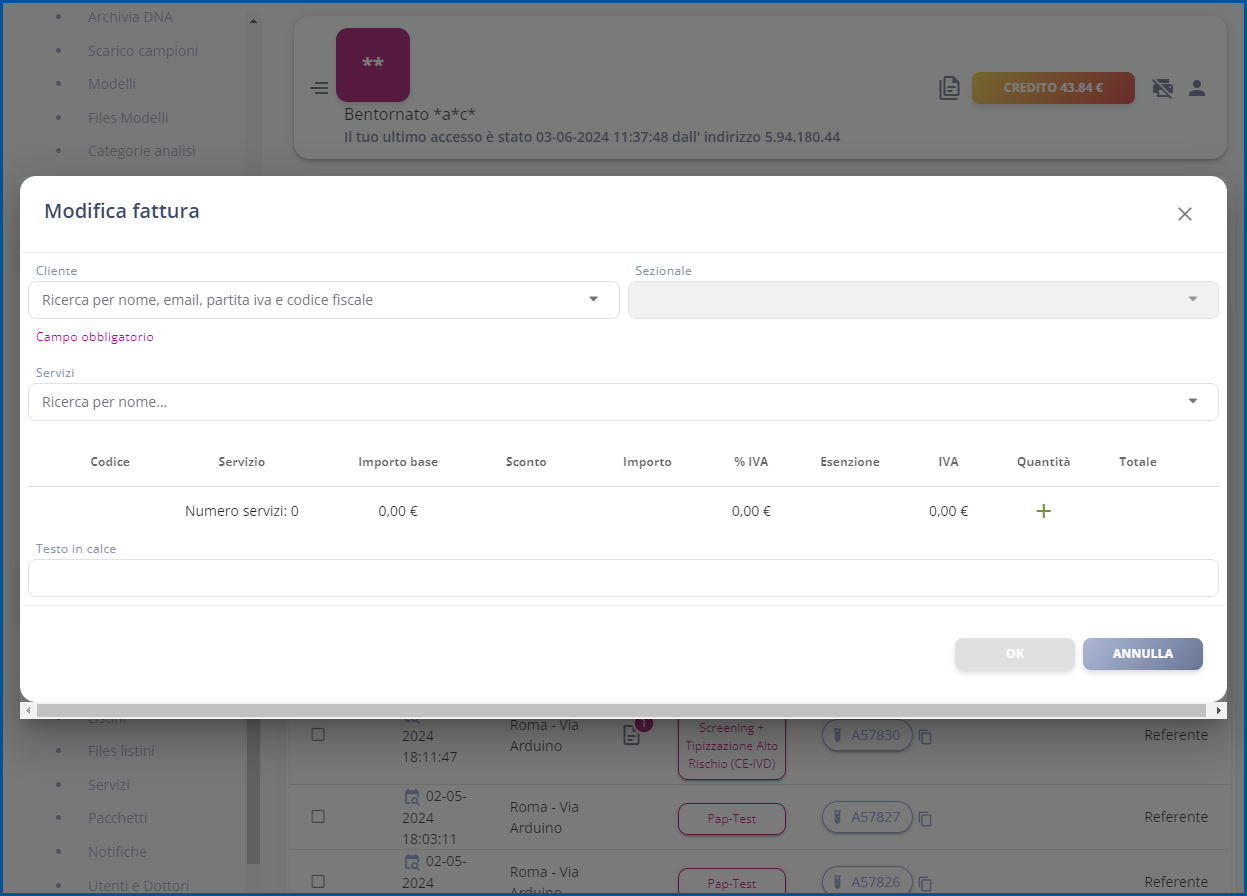1247x896 pixels.
Task: Click the test tube badge for A57827
Action: click(x=866, y=818)
